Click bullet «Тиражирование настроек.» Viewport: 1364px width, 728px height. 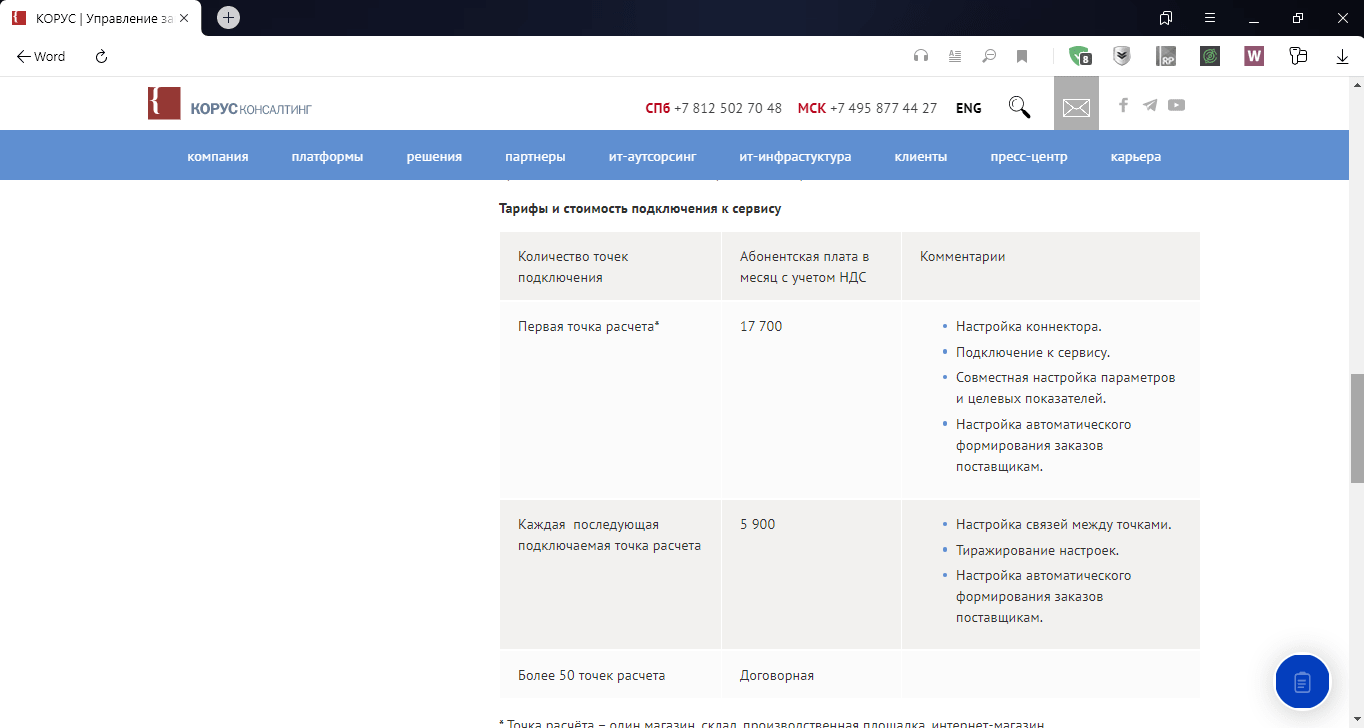click(x=1037, y=550)
